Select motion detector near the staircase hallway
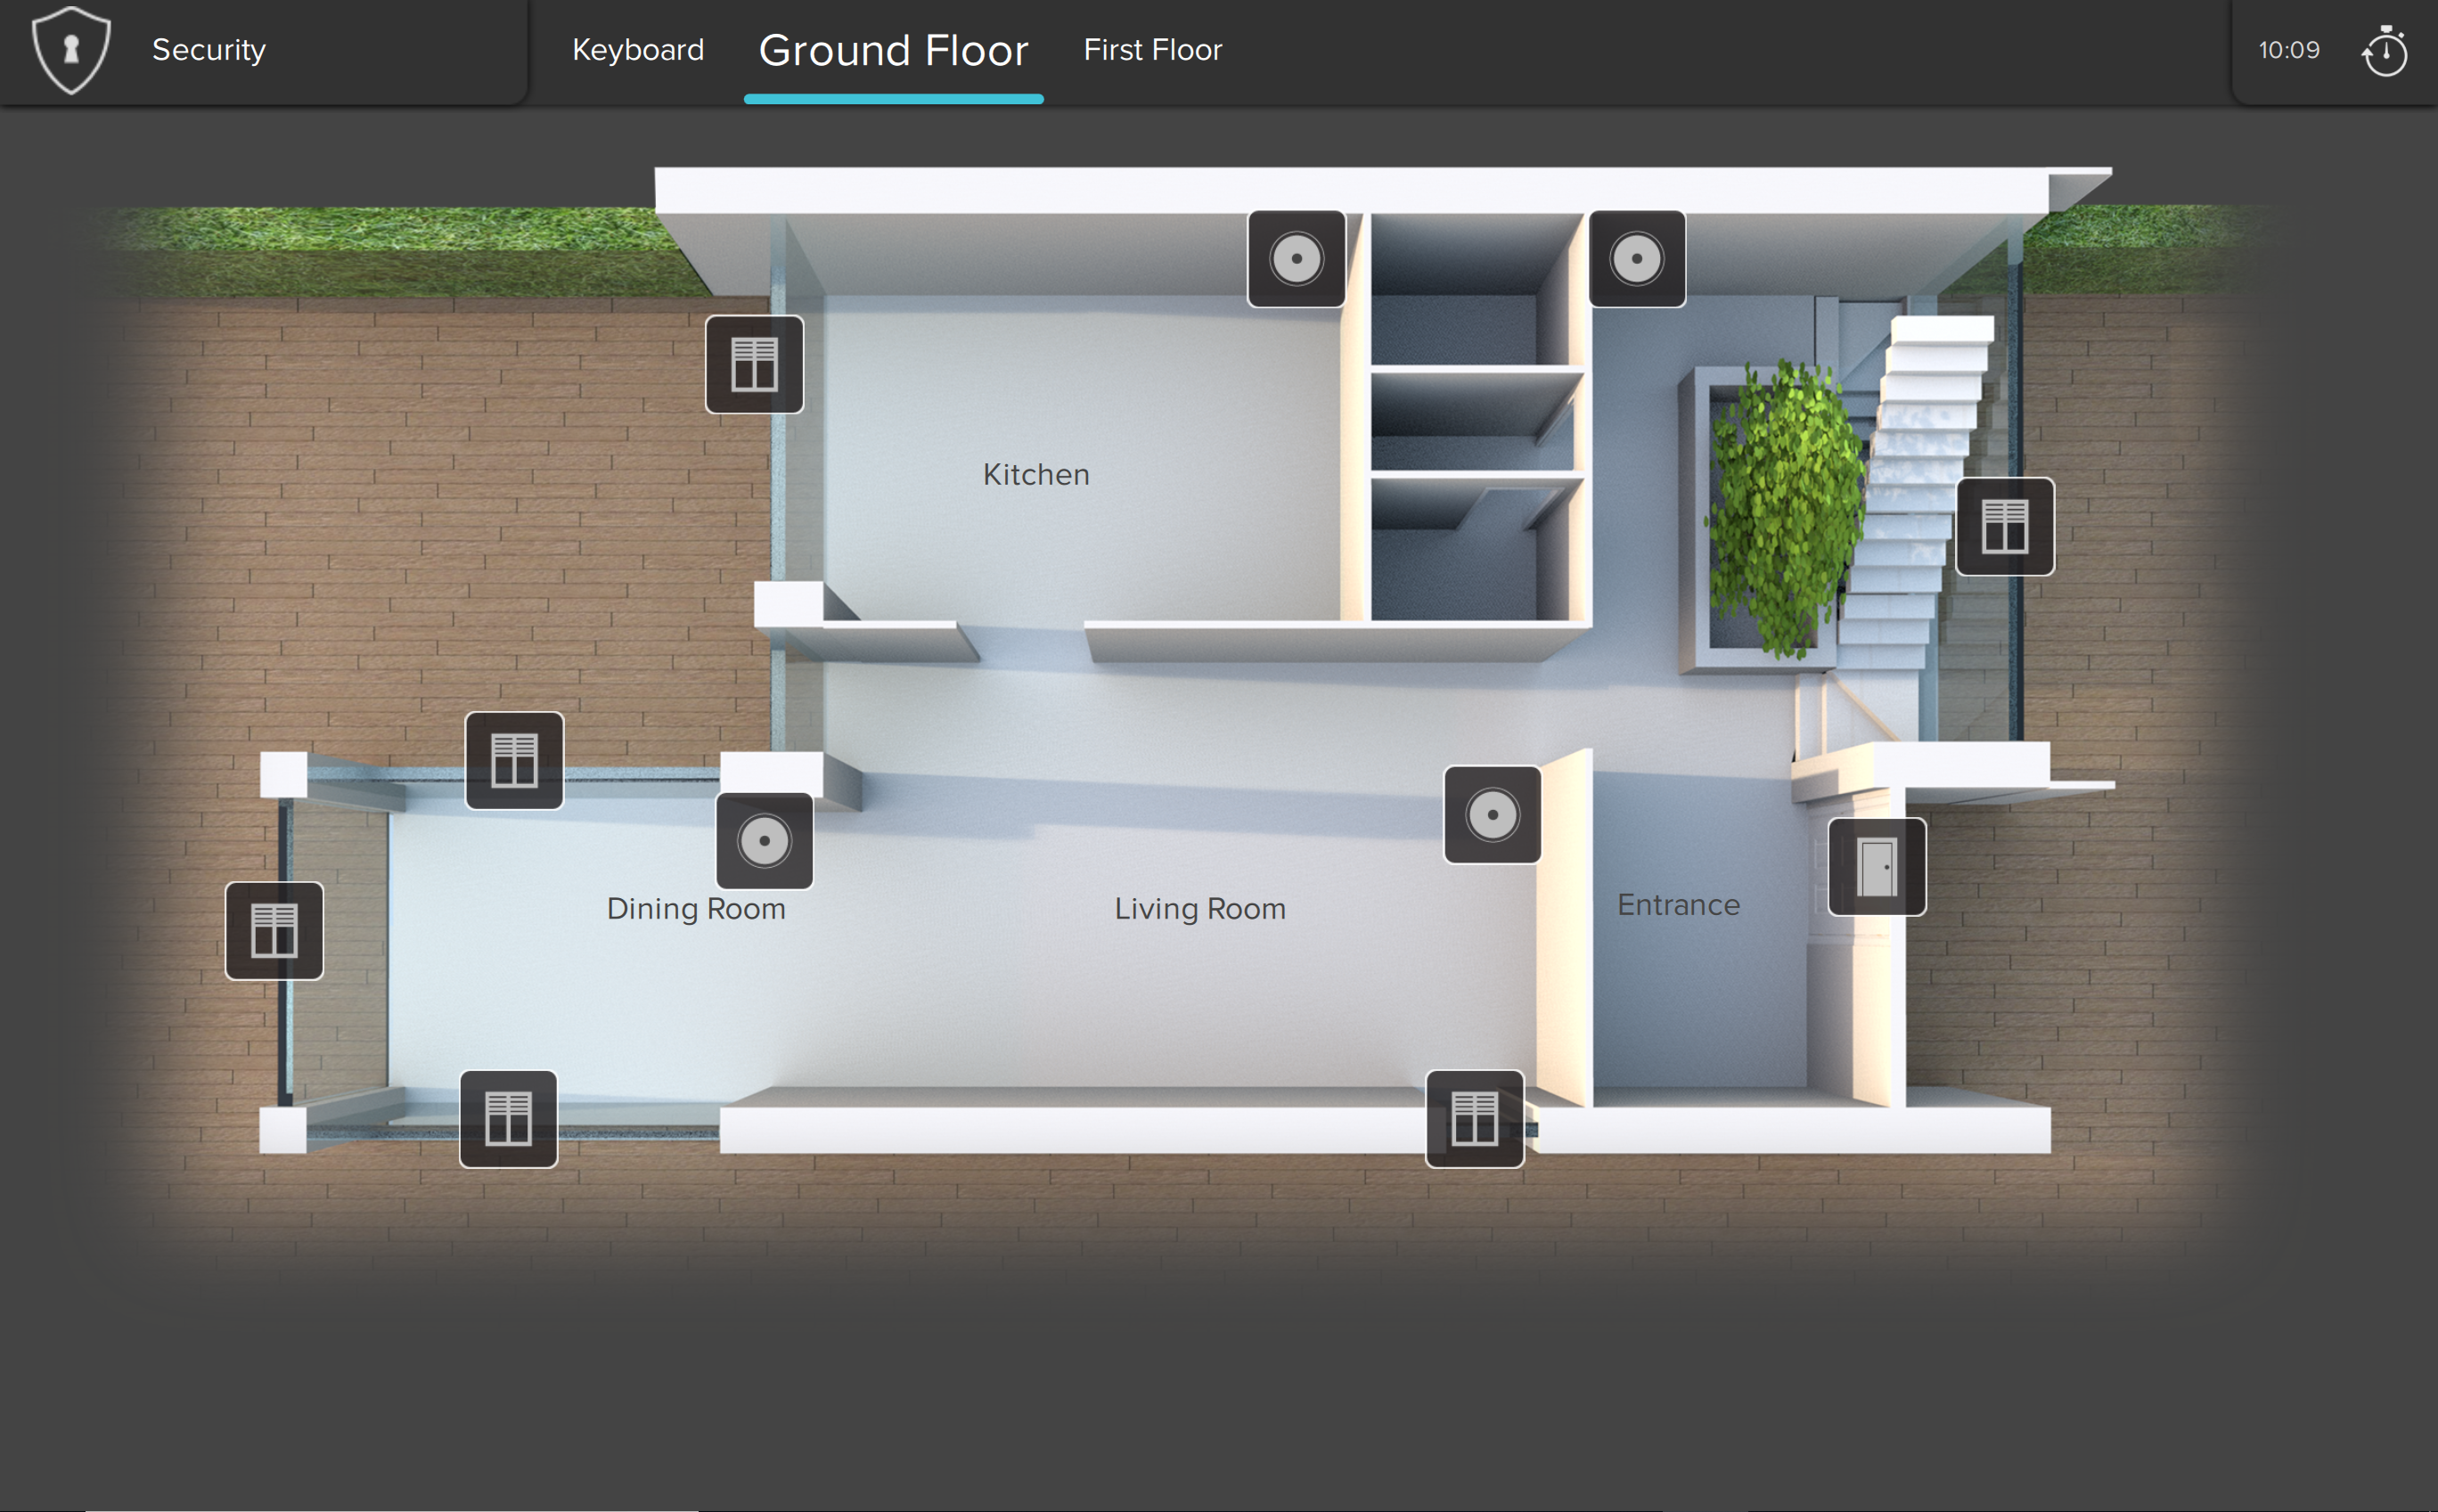 1636,259
